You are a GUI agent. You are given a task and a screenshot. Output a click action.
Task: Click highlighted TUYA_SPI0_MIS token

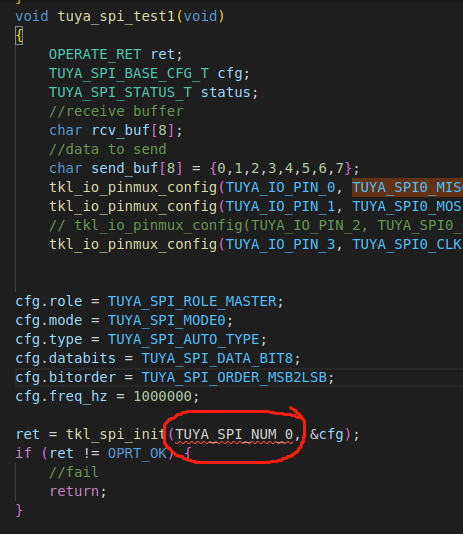click(407, 188)
